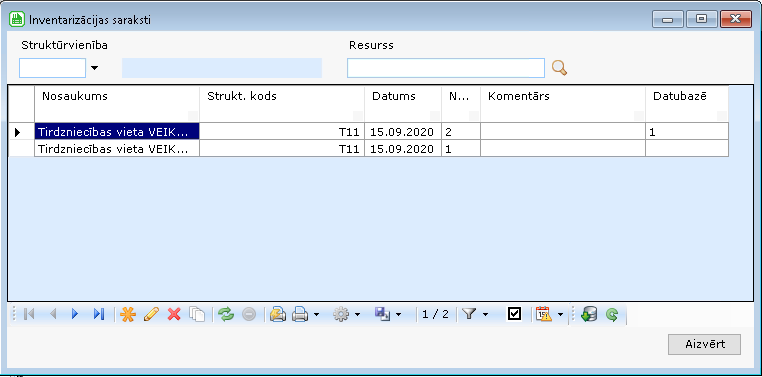
Task: Click the Resurss input field
Action: [x=446, y=68]
